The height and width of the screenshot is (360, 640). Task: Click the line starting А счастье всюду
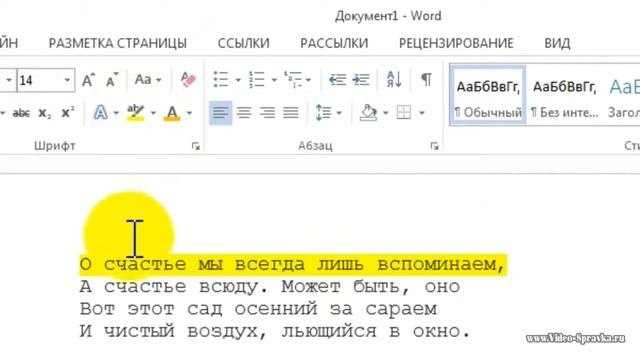click(270, 287)
